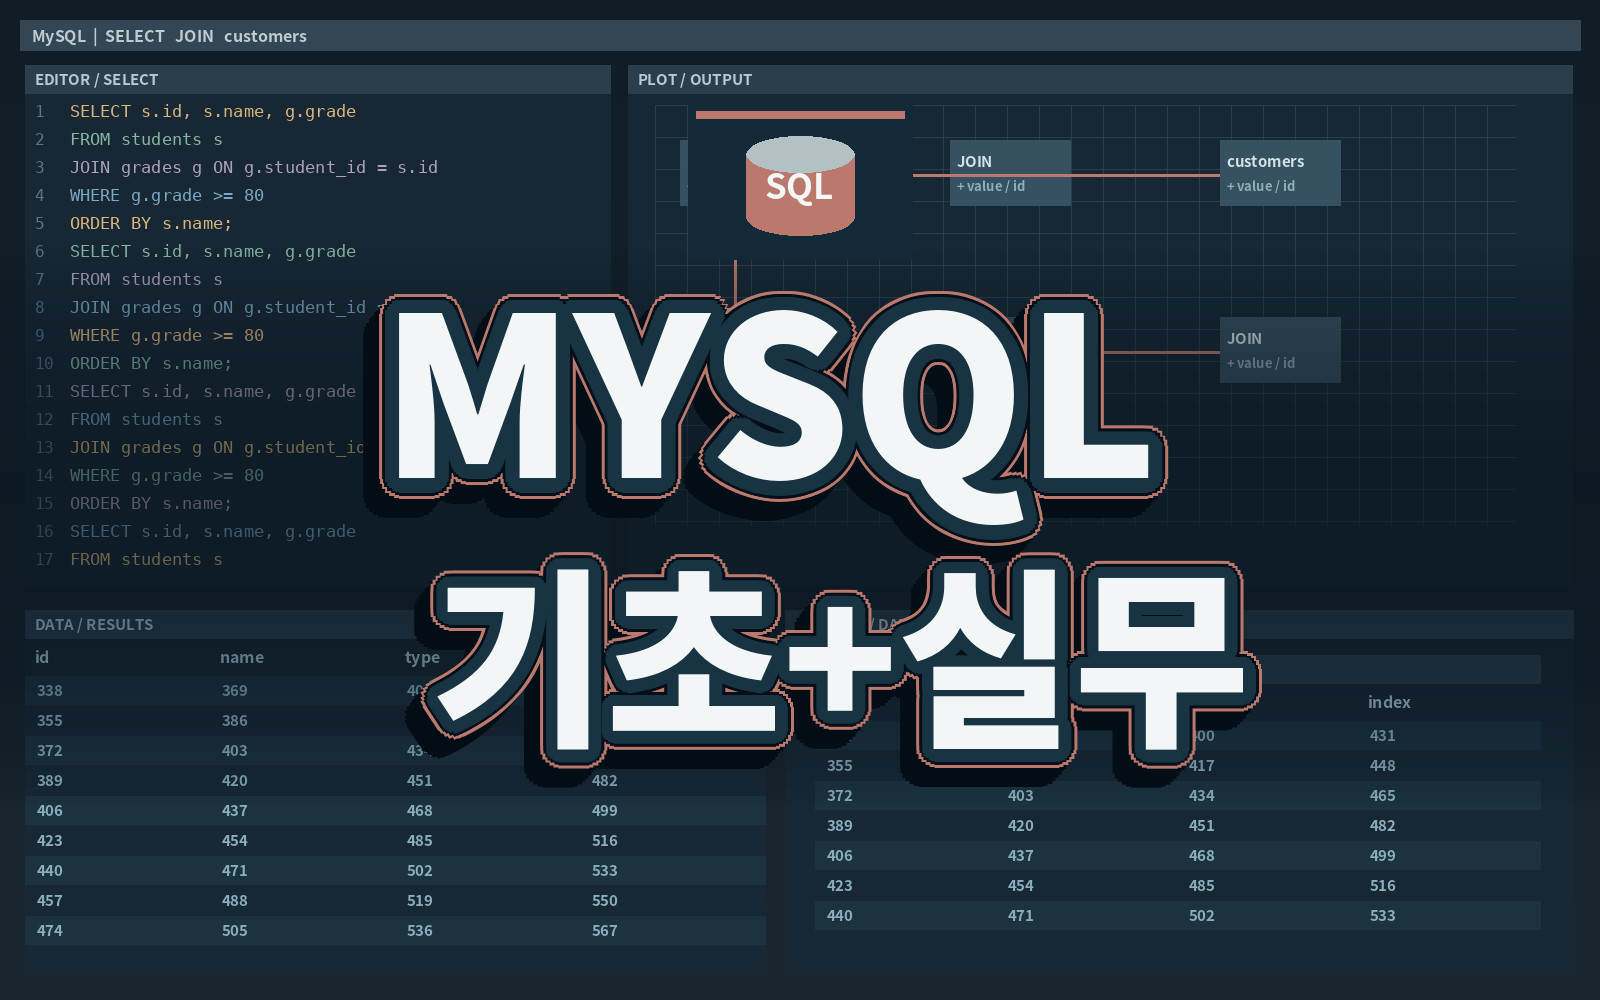Click code line 4 WHERE g.grade >= 80

tap(167, 195)
